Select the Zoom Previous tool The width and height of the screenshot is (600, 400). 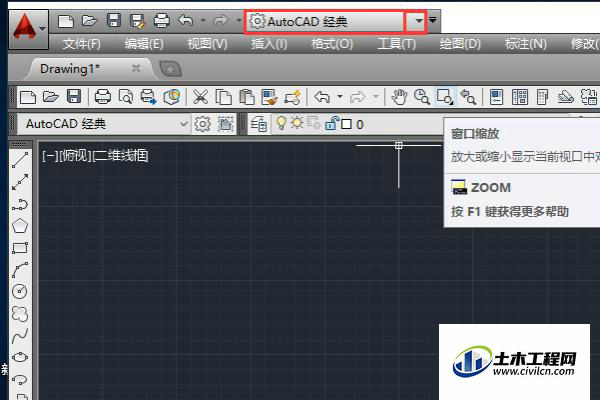point(468,97)
